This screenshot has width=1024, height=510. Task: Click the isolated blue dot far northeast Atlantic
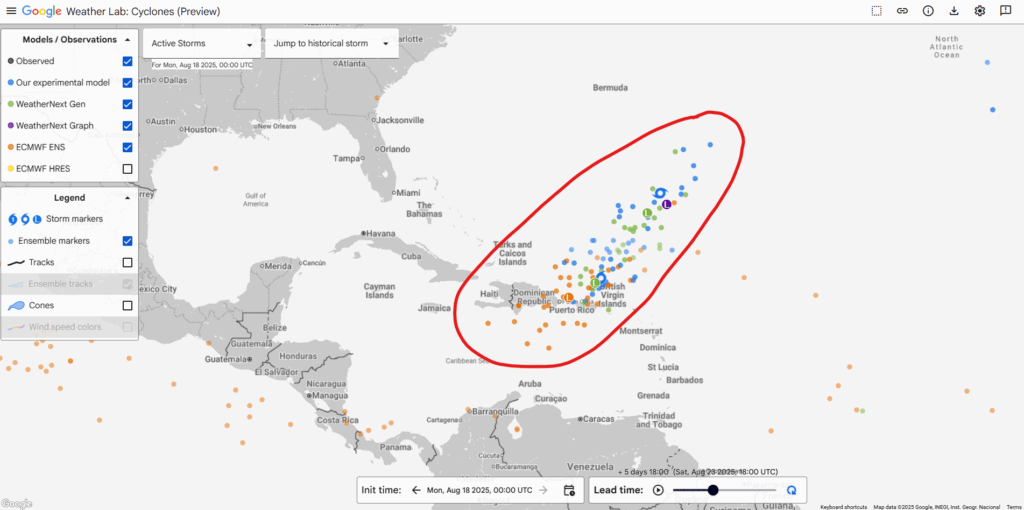coord(987,63)
